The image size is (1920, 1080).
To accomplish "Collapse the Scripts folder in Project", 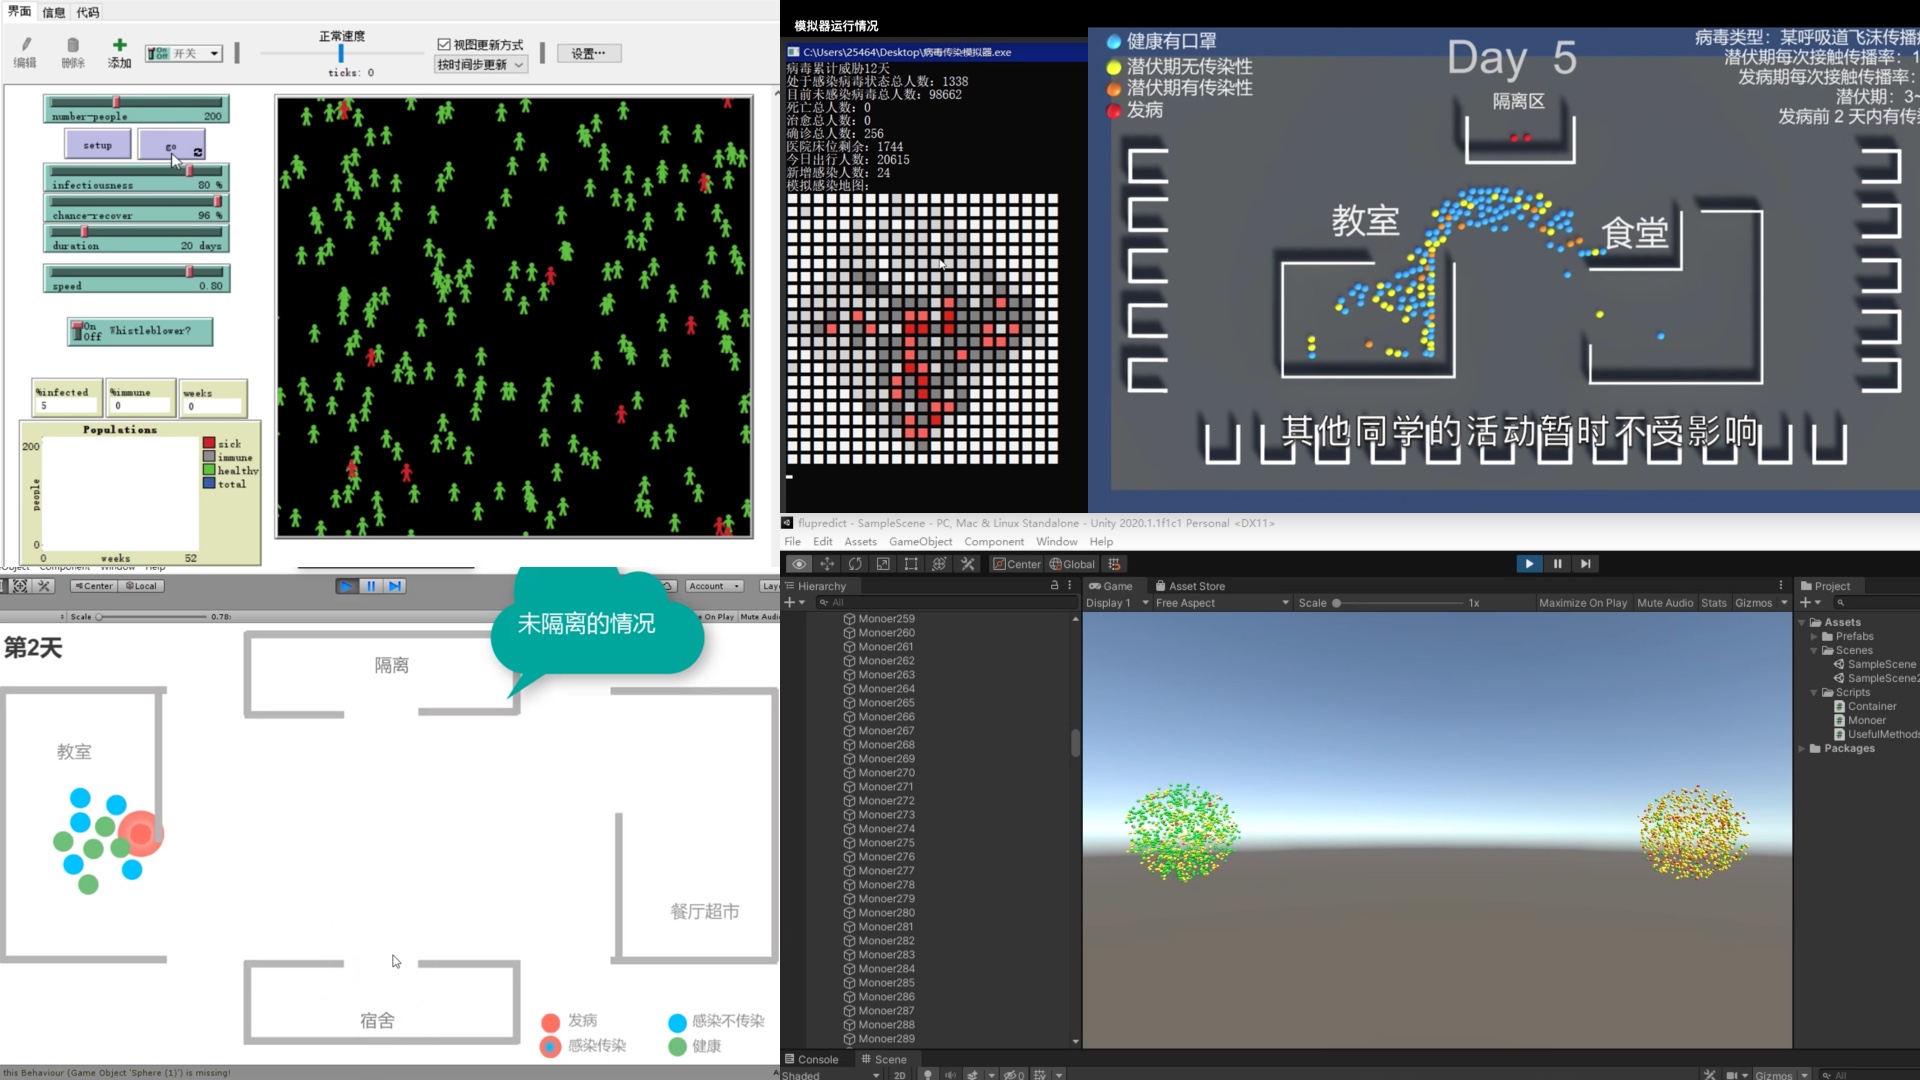I will click(x=1815, y=692).
